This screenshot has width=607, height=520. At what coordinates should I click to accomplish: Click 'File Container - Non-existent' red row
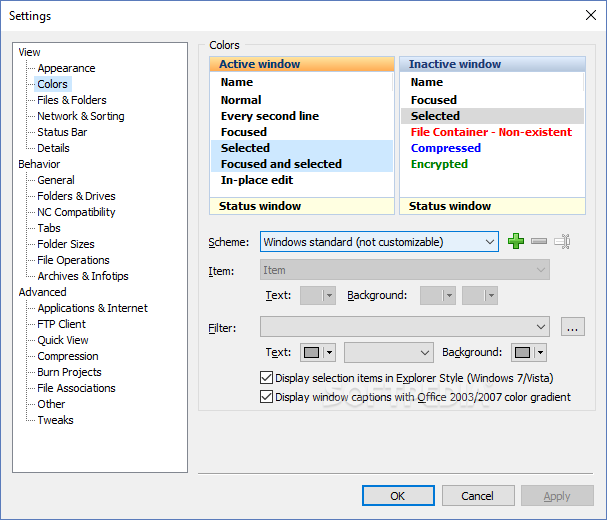coord(492,132)
